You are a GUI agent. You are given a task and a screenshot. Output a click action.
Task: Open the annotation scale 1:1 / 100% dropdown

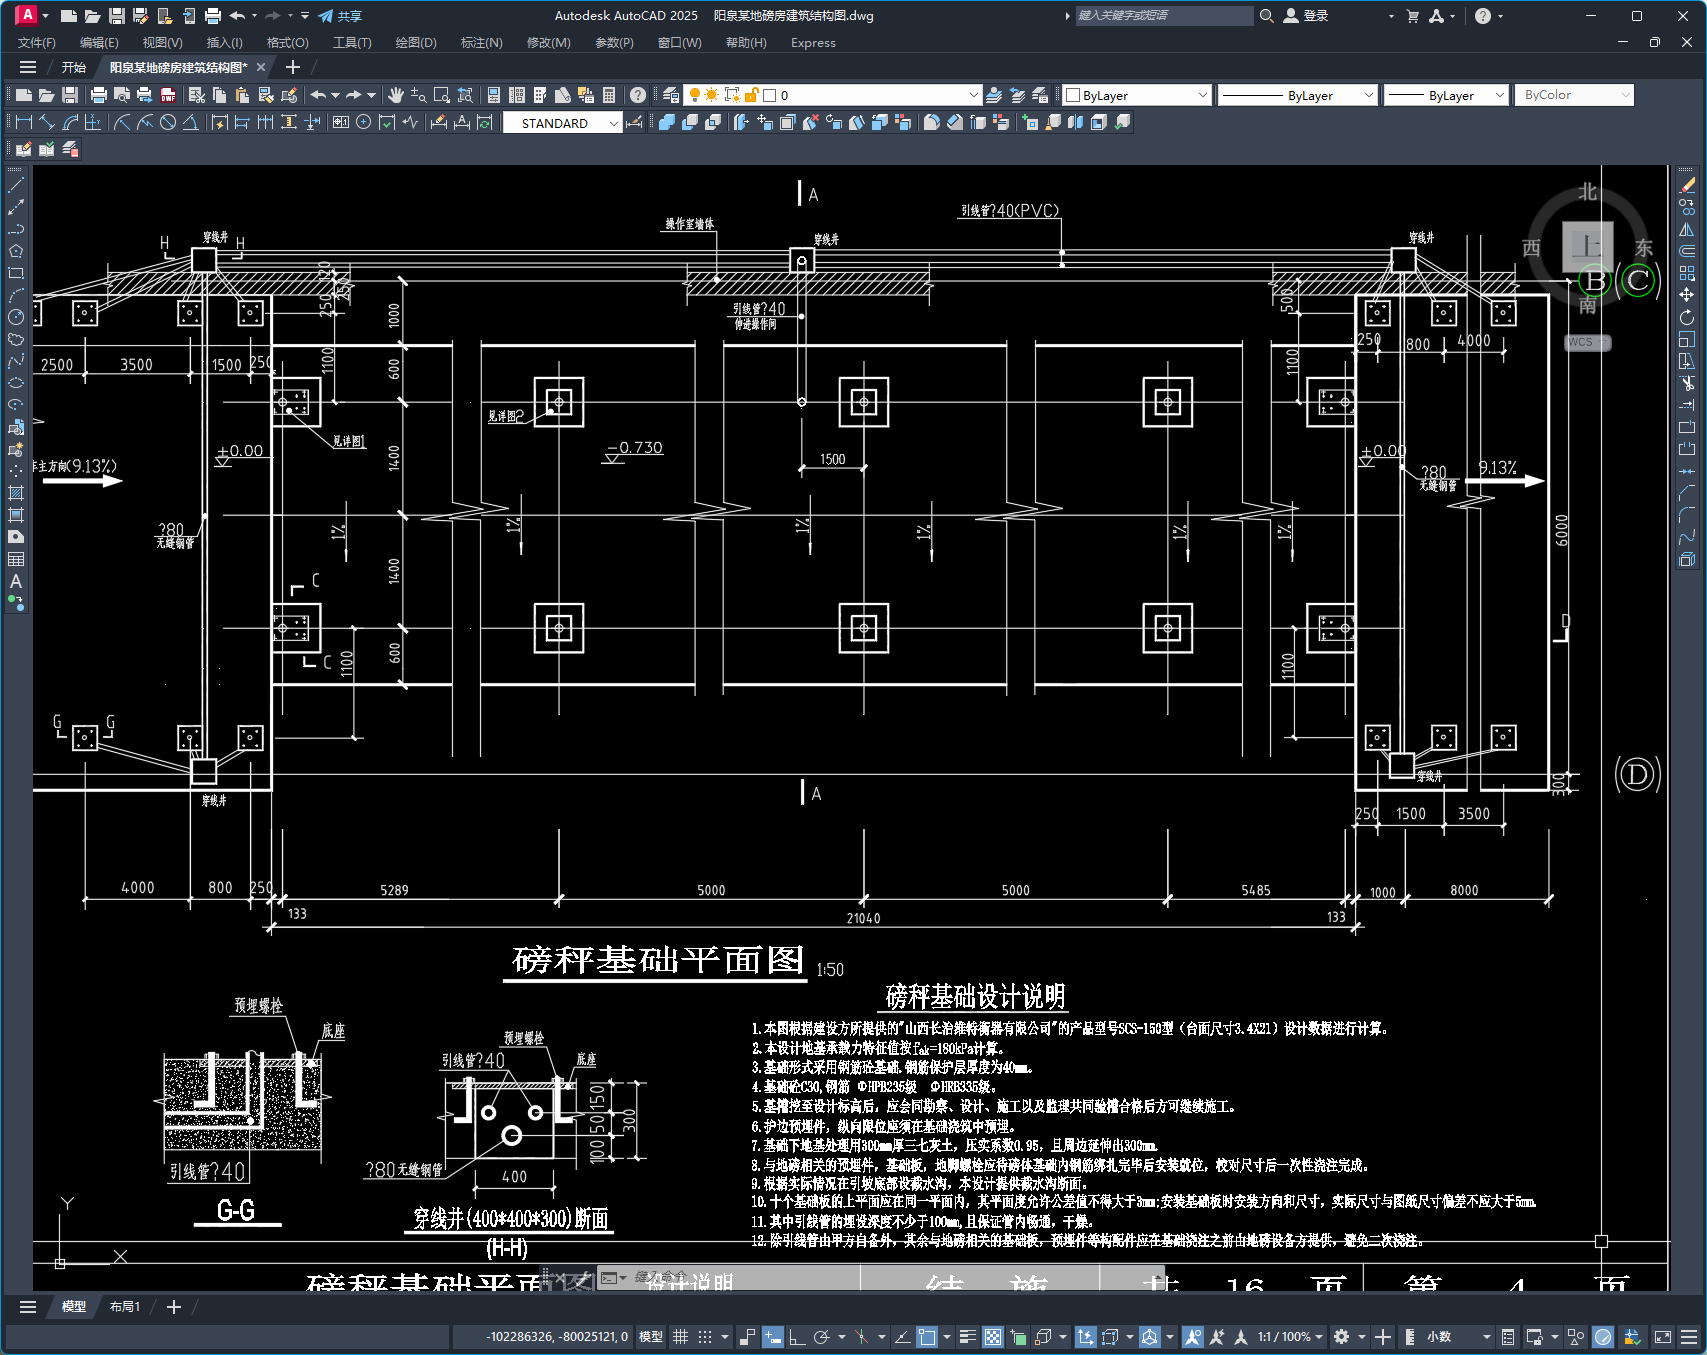tap(1290, 1337)
